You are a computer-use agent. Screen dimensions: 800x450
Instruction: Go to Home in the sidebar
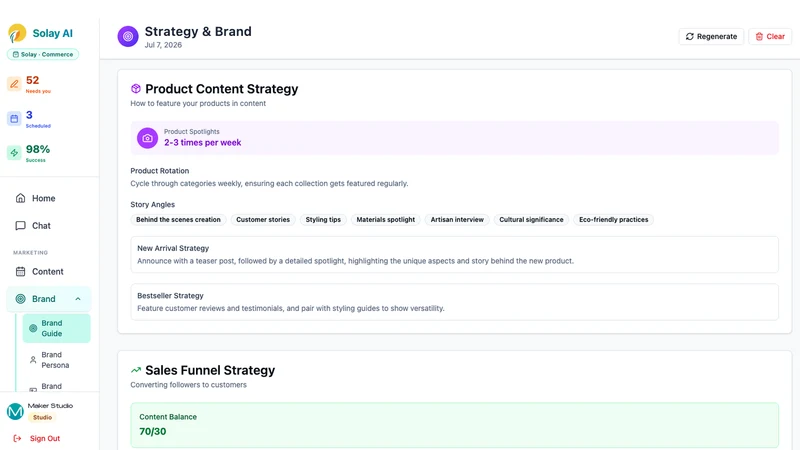click(49, 198)
